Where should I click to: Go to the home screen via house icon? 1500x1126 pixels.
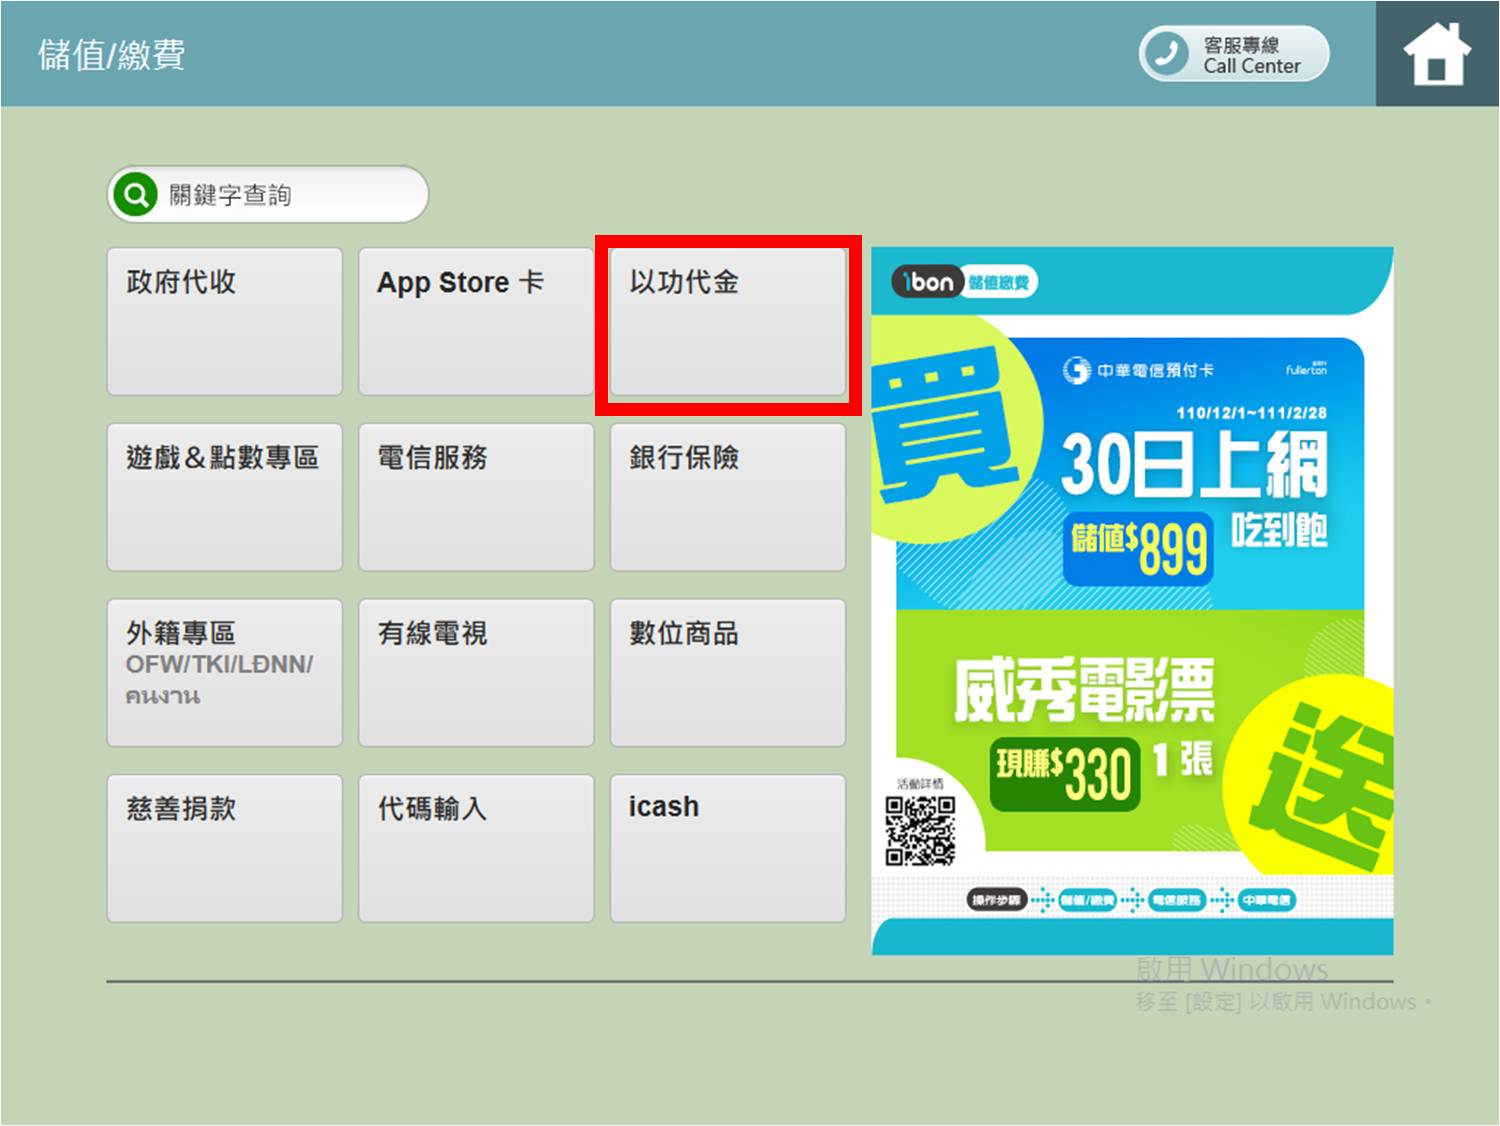pos(1437,54)
